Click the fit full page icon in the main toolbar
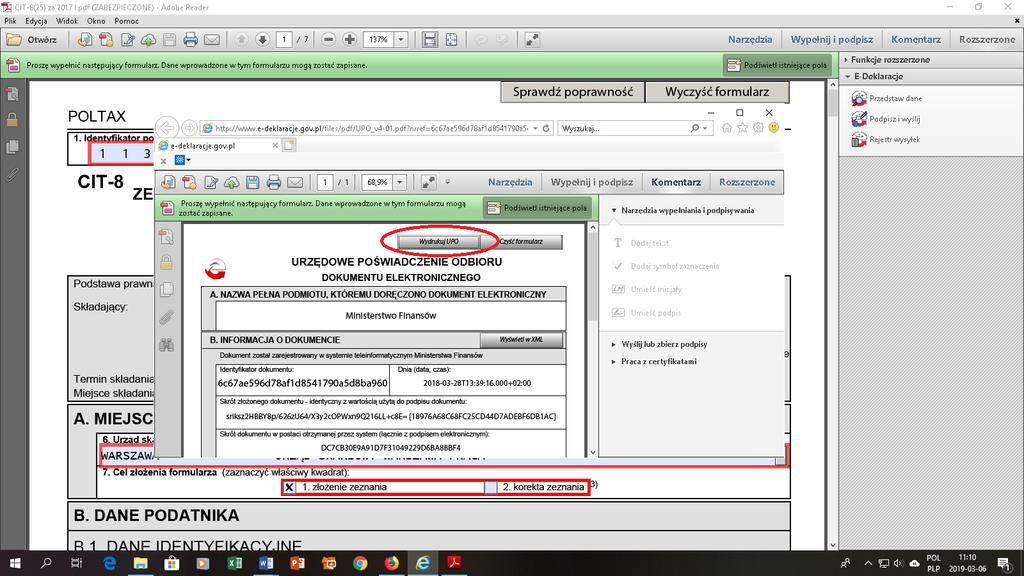 pos(451,40)
